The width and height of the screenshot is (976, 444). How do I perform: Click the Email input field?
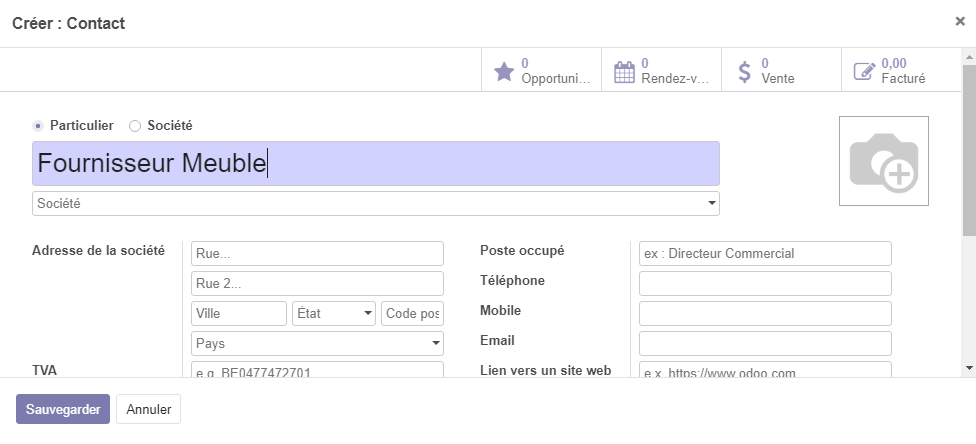(x=765, y=344)
